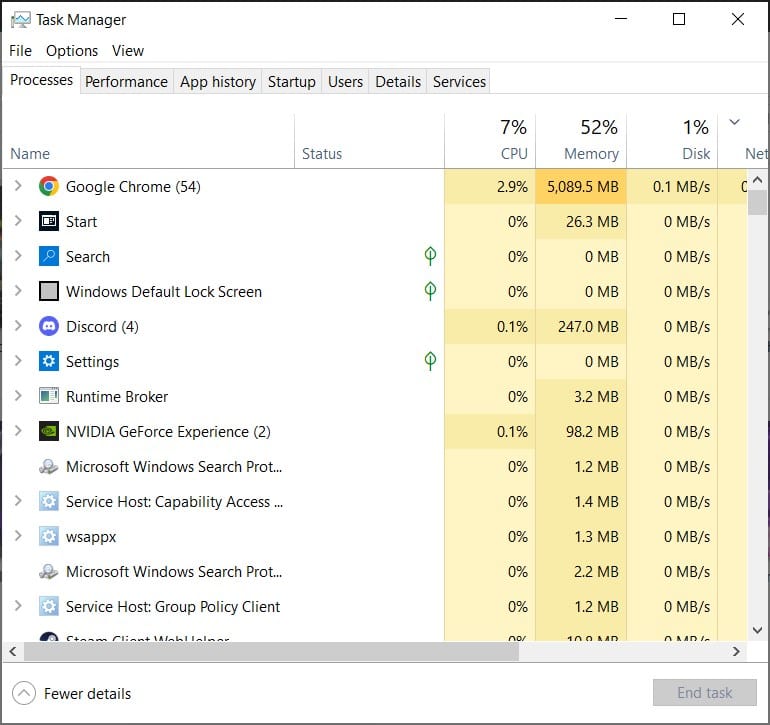Click the Service Host: Group Policy Client icon
The height and width of the screenshot is (725, 770).
point(49,607)
